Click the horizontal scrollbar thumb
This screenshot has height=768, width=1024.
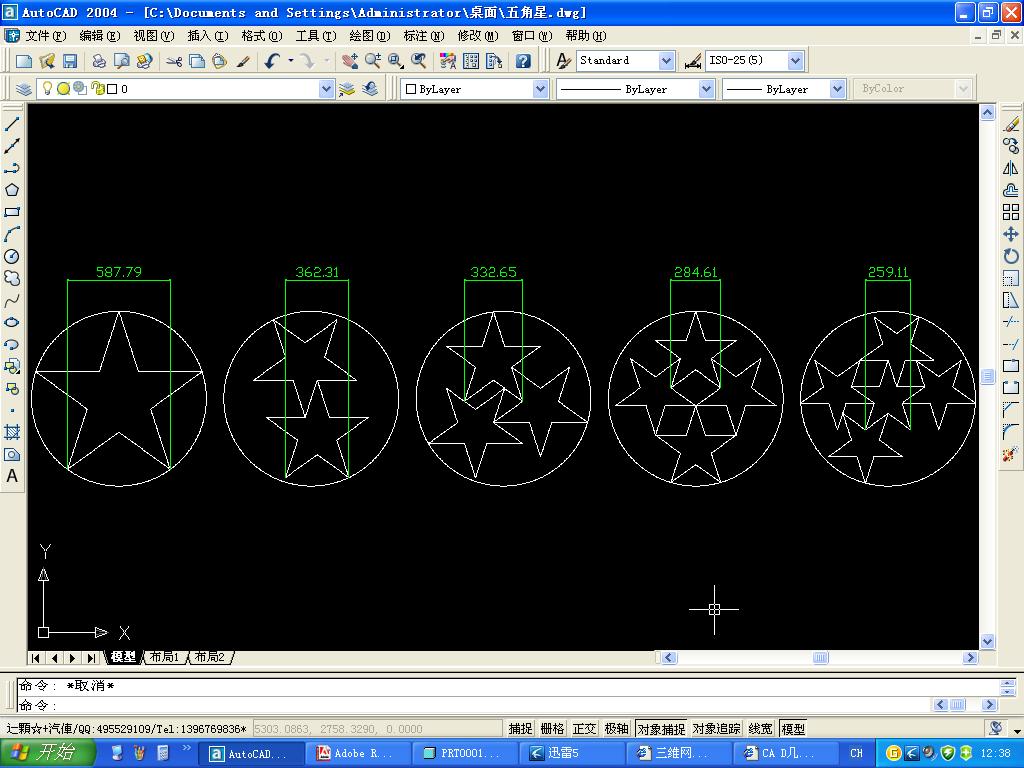click(820, 657)
